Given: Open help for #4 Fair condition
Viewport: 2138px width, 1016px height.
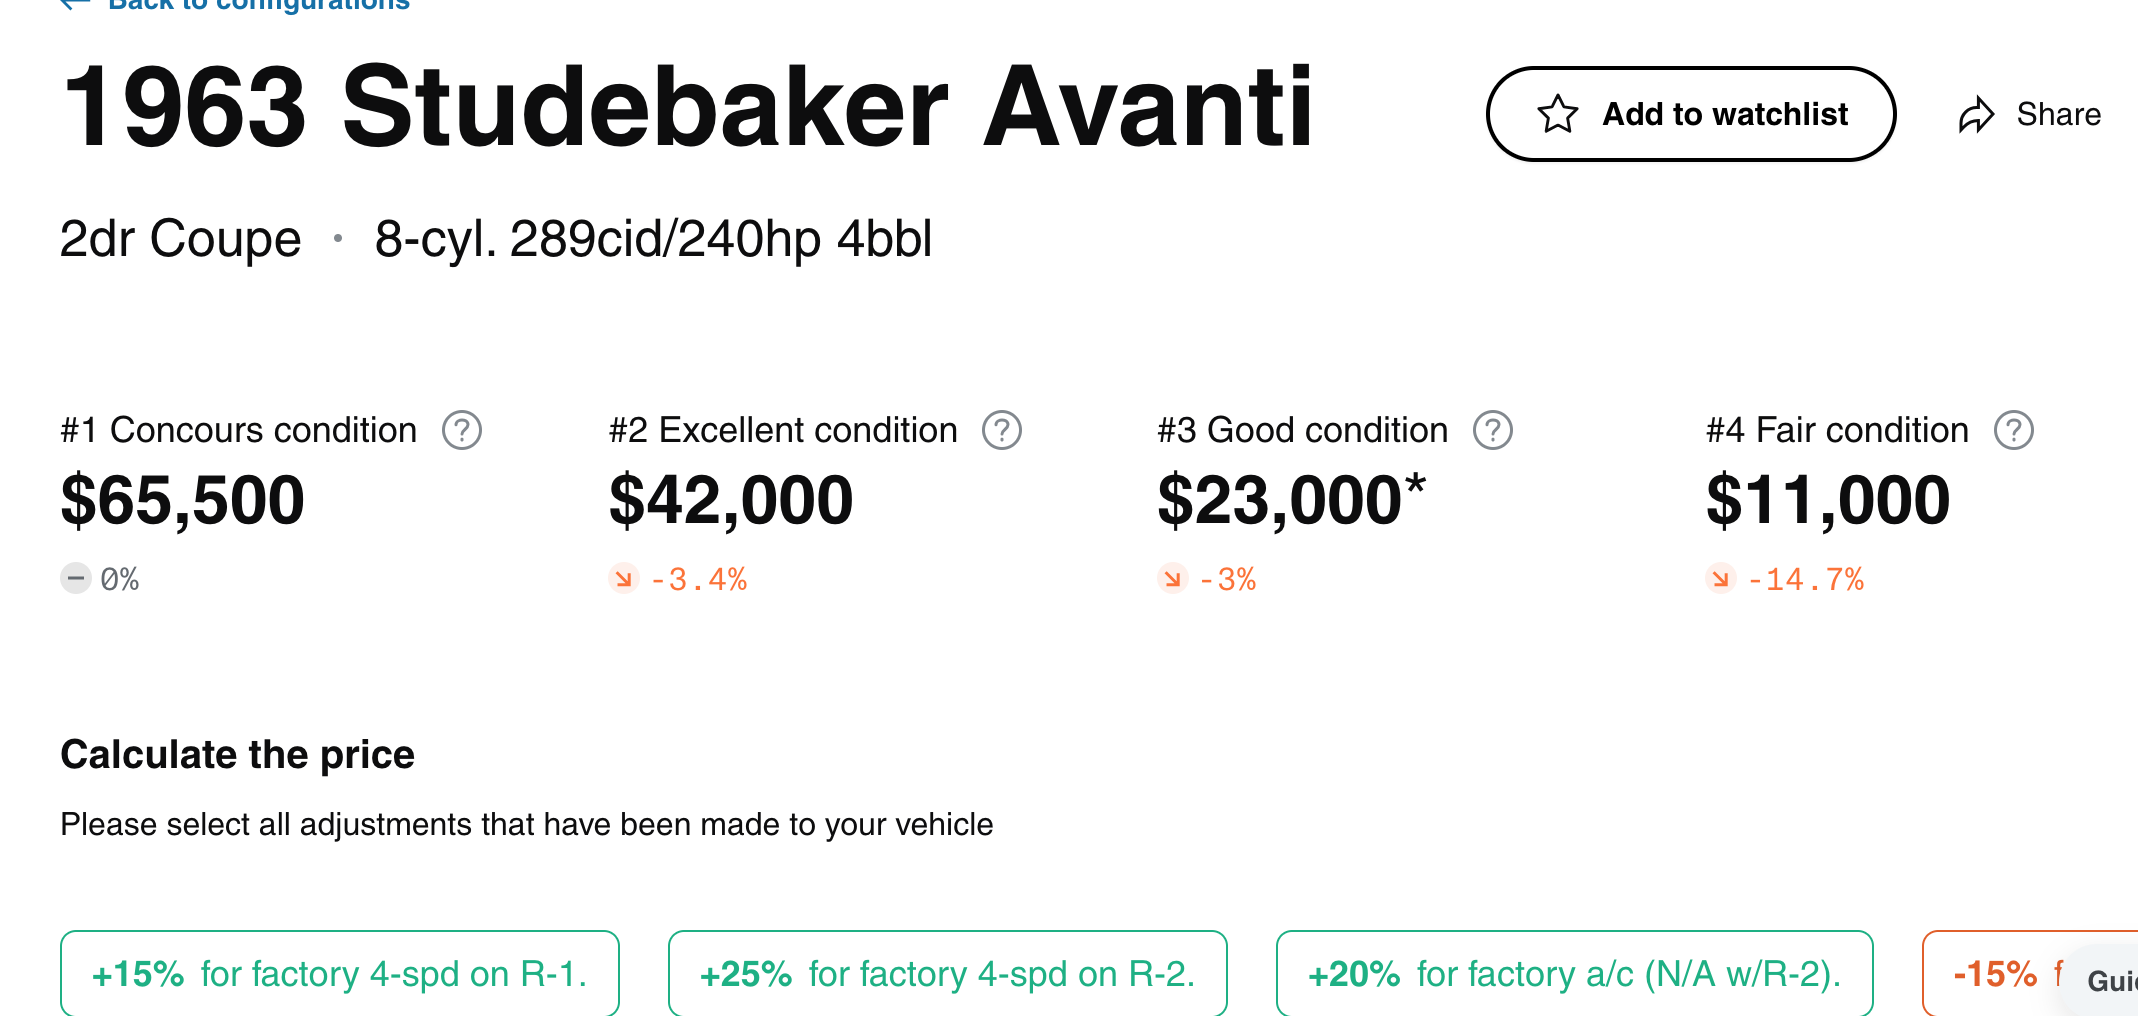Looking at the screenshot, I should click(2013, 431).
